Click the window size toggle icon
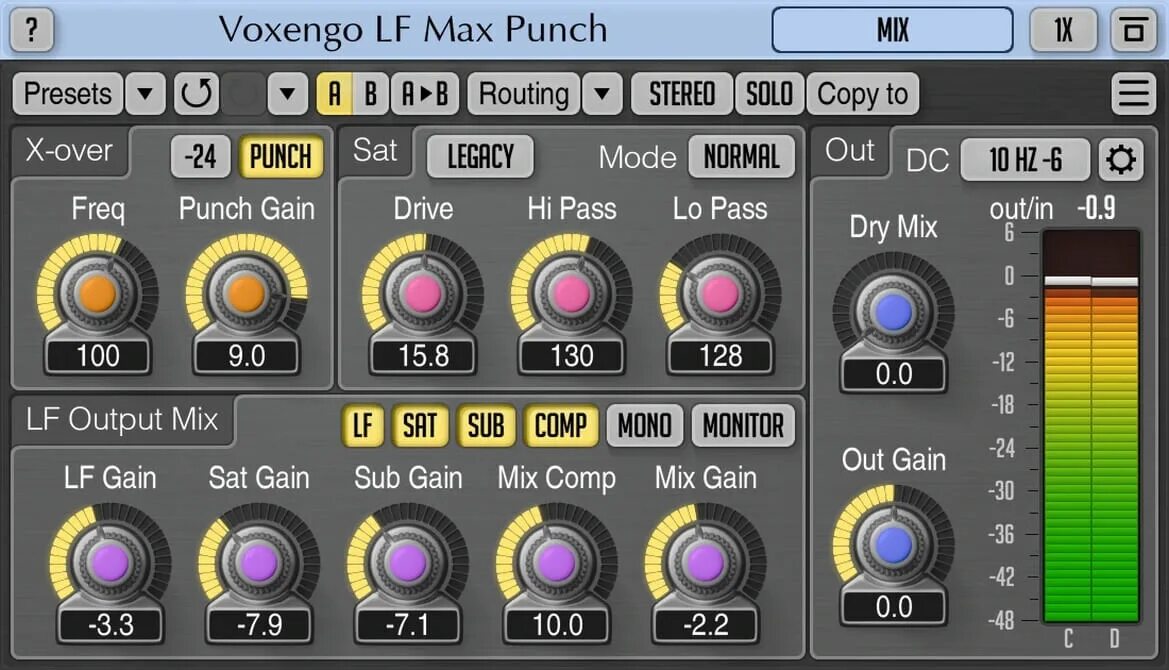The image size is (1169, 670). pos(1133,31)
